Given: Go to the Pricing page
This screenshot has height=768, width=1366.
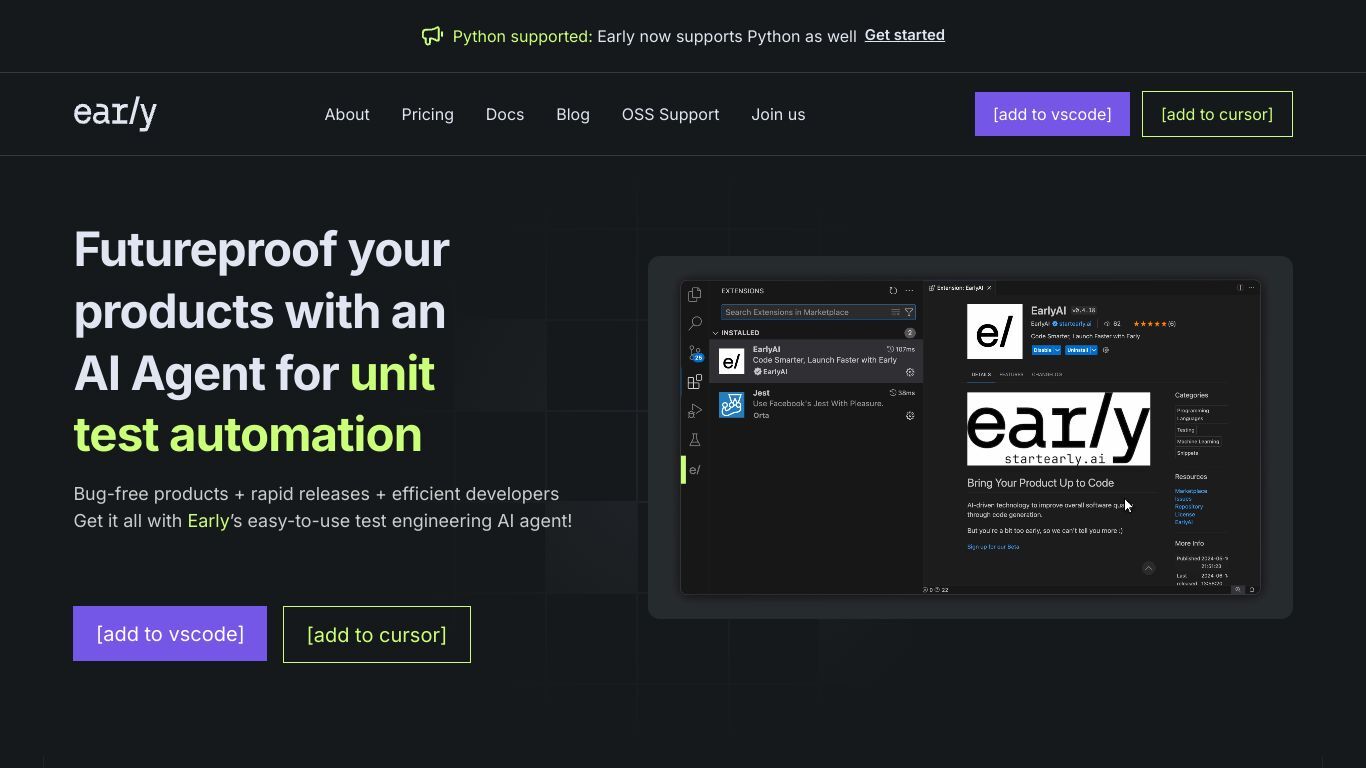Looking at the screenshot, I should 427,114.
